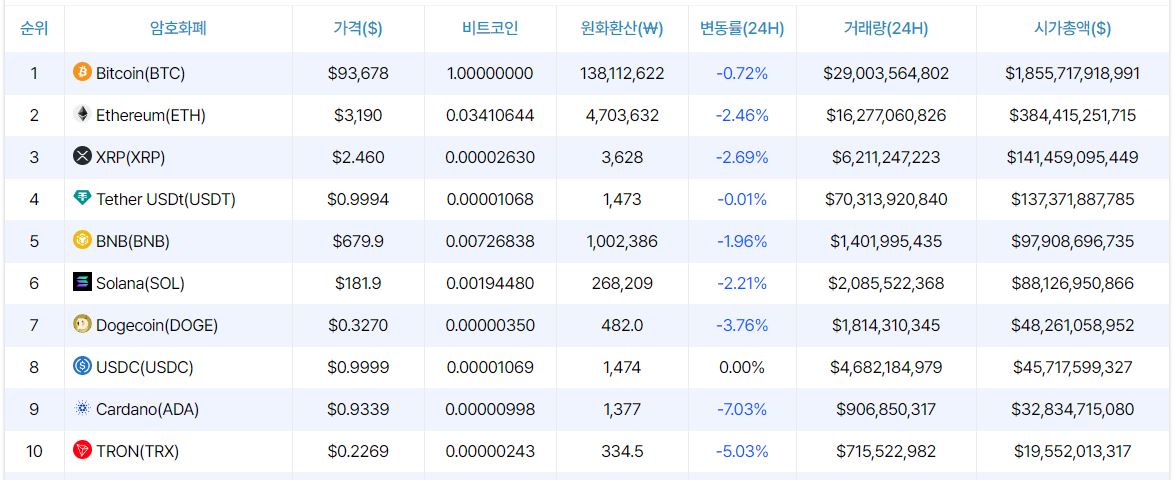Select TRON price $0.2269
Screen dimensions: 1174x480
click(358, 451)
